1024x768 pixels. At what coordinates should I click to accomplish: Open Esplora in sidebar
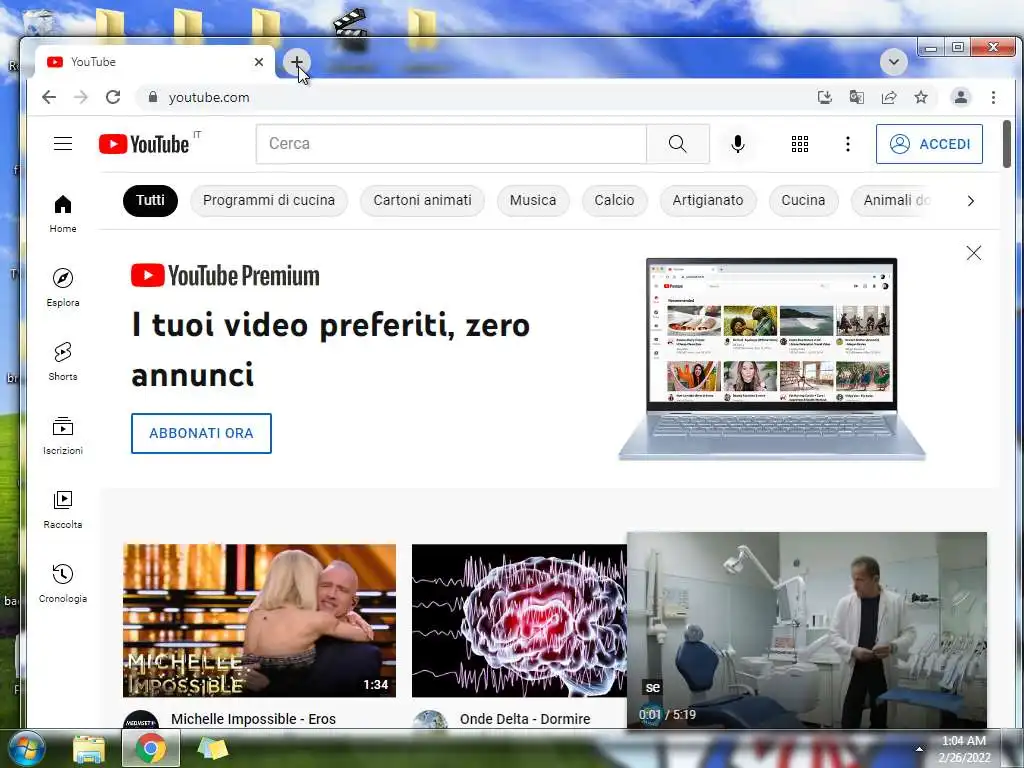[x=63, y=288]
